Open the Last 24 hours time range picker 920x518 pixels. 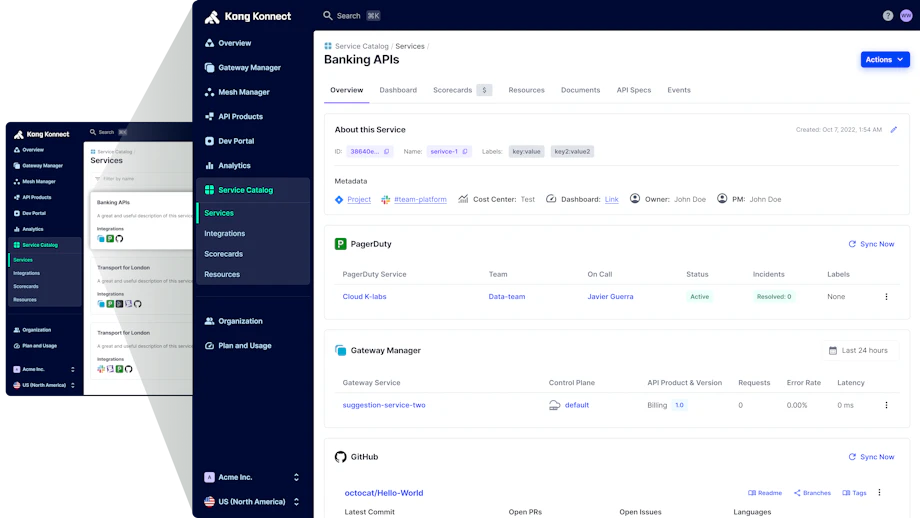(x=860, y=351)
